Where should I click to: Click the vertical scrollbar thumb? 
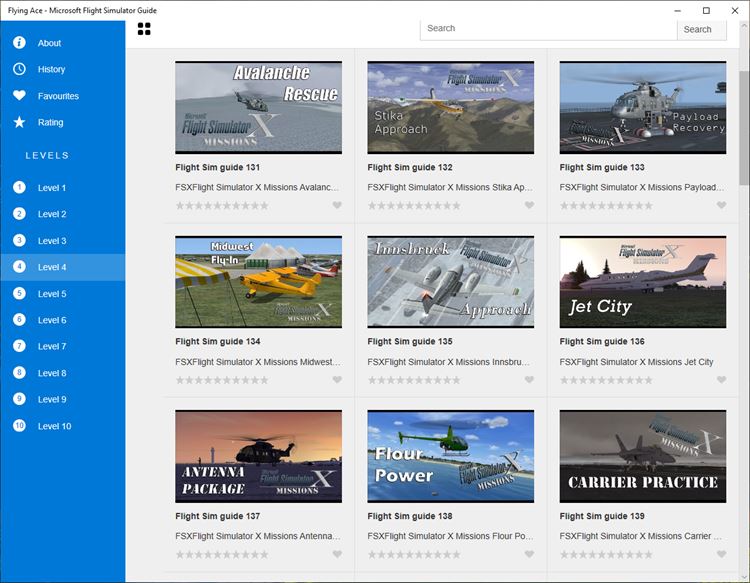(744, 128)
